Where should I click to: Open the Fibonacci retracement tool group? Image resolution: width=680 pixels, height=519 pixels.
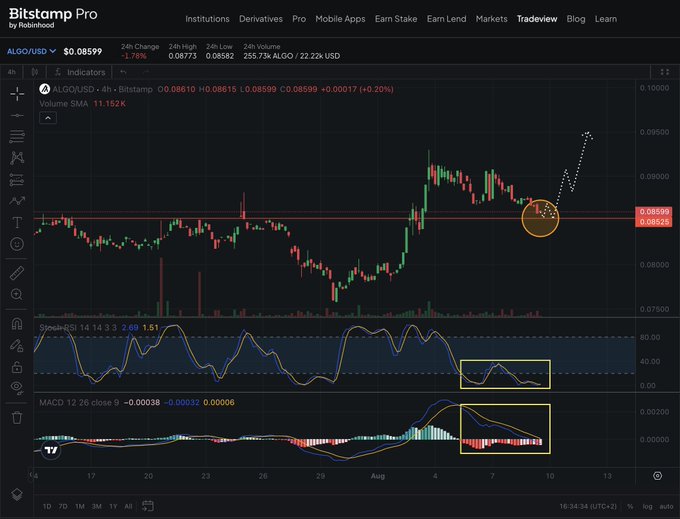(17, 137)
